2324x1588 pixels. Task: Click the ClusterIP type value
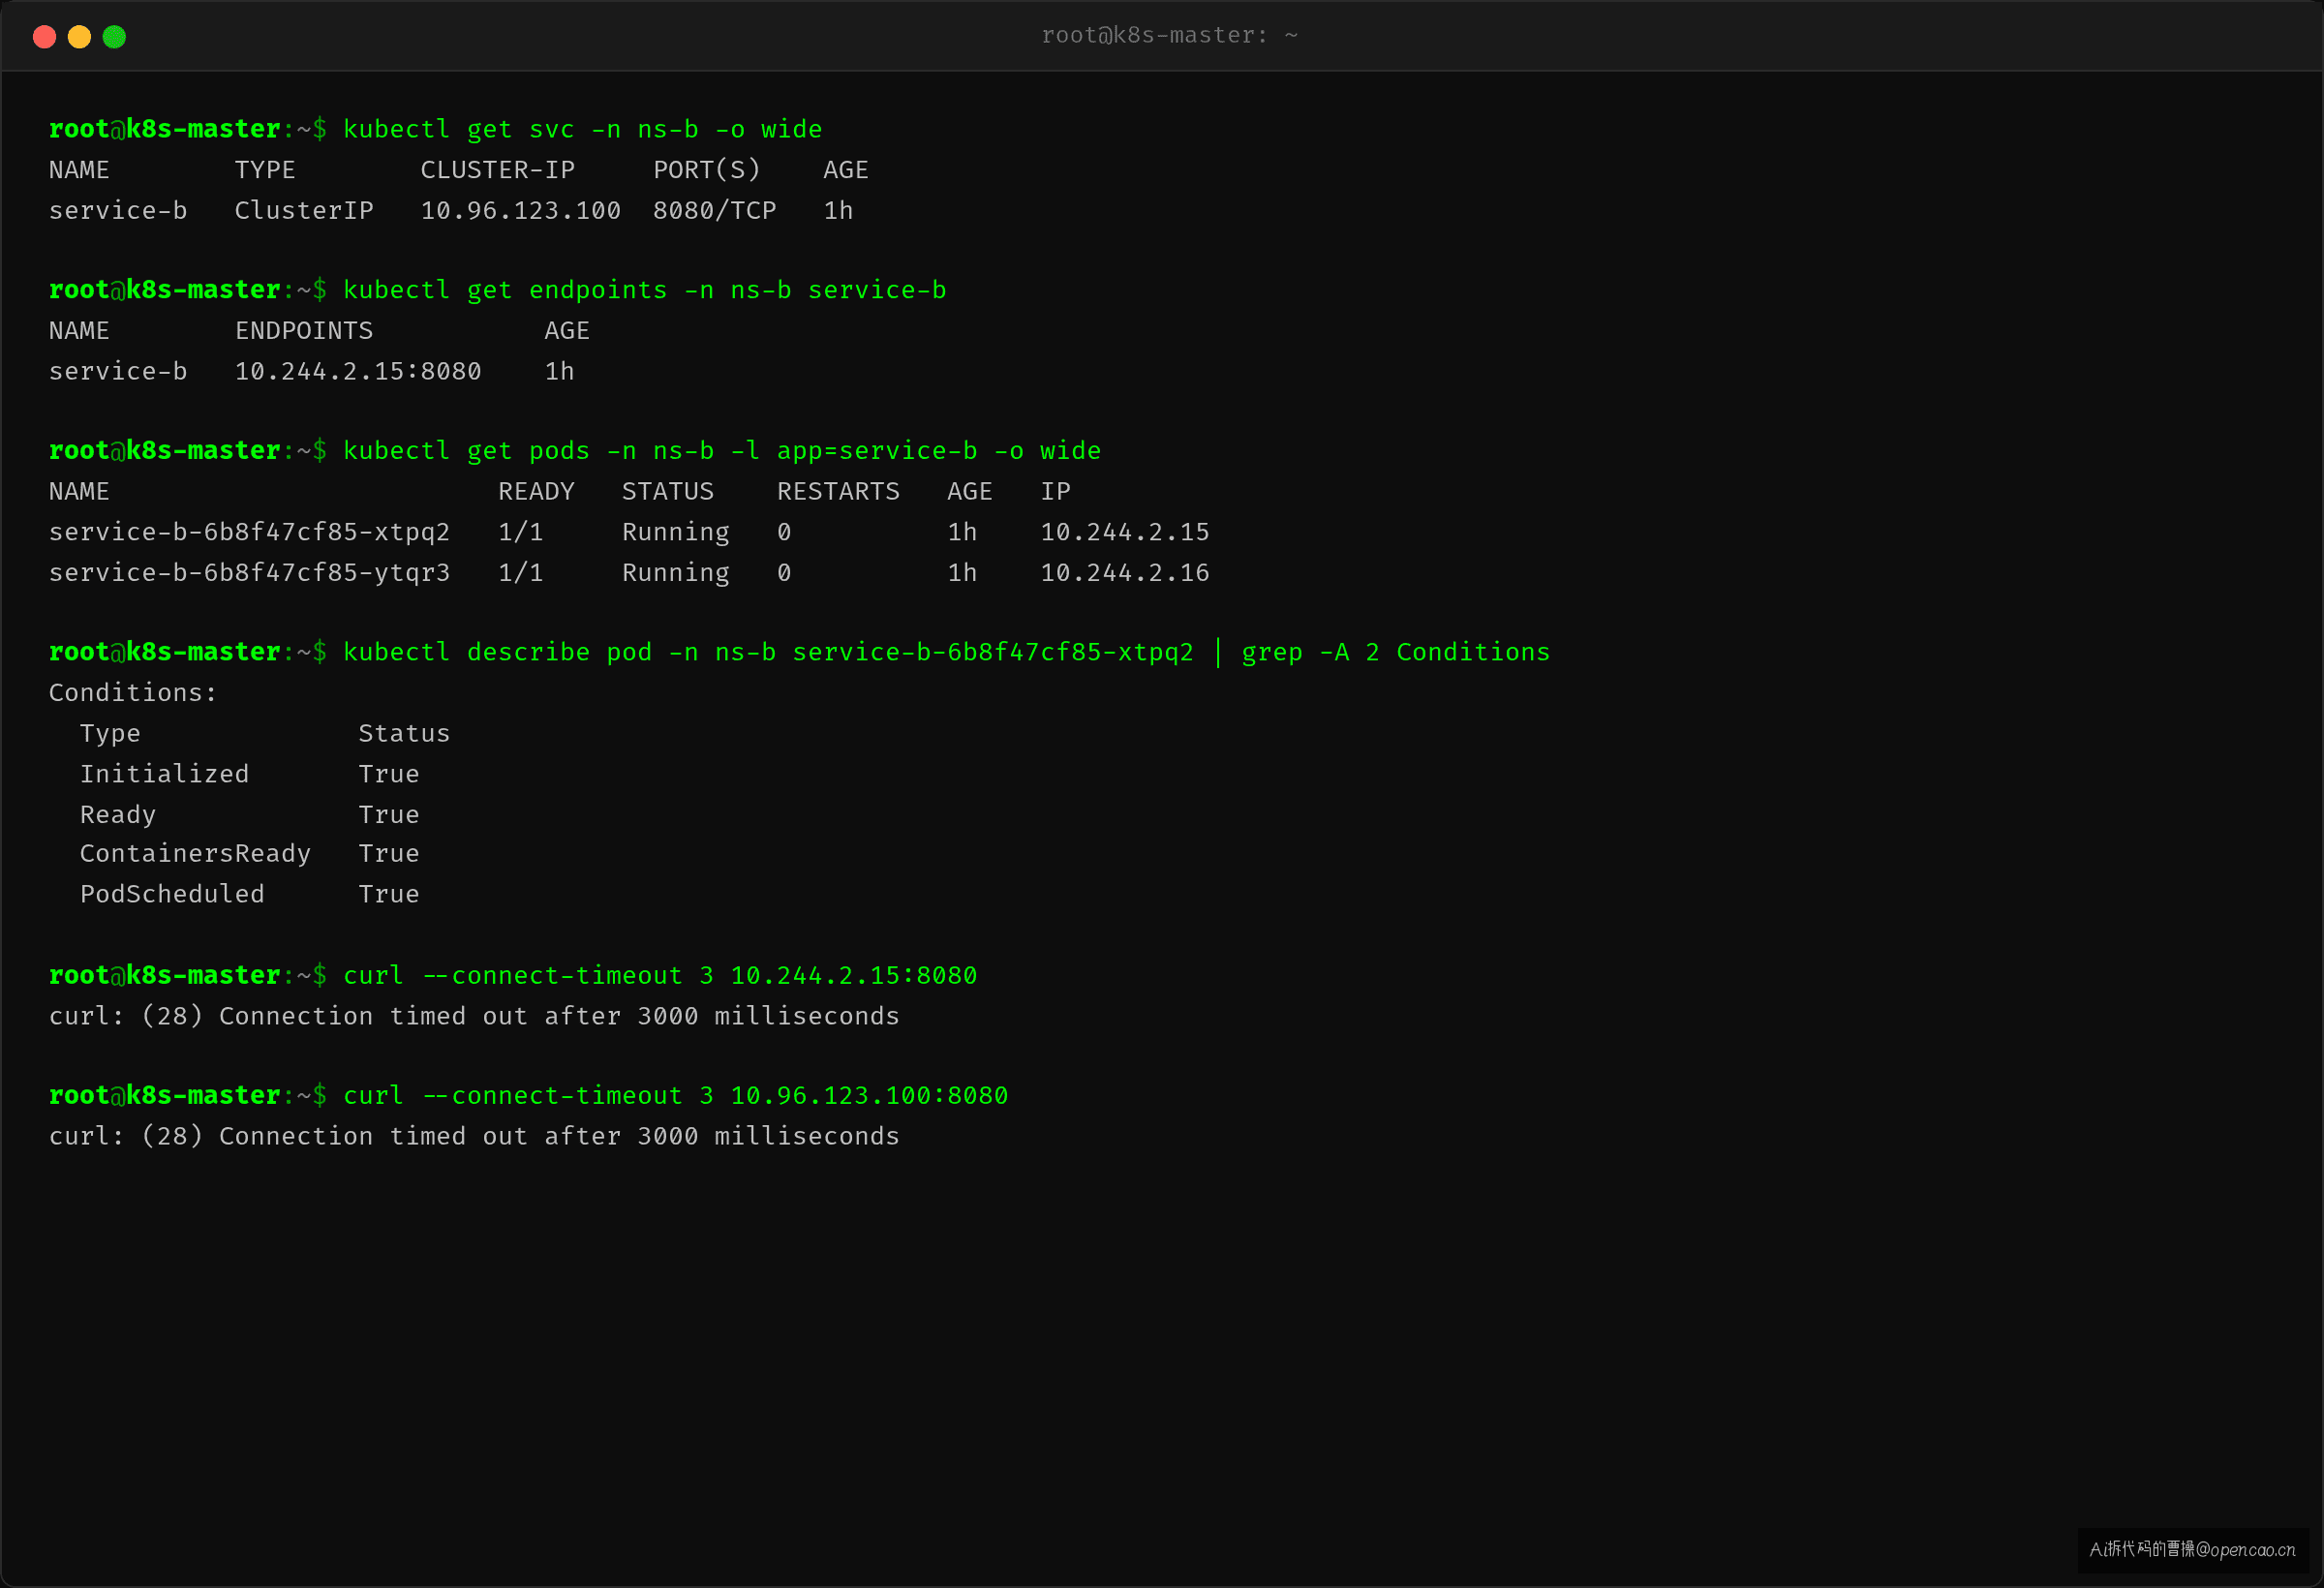[x=304, y=211]
